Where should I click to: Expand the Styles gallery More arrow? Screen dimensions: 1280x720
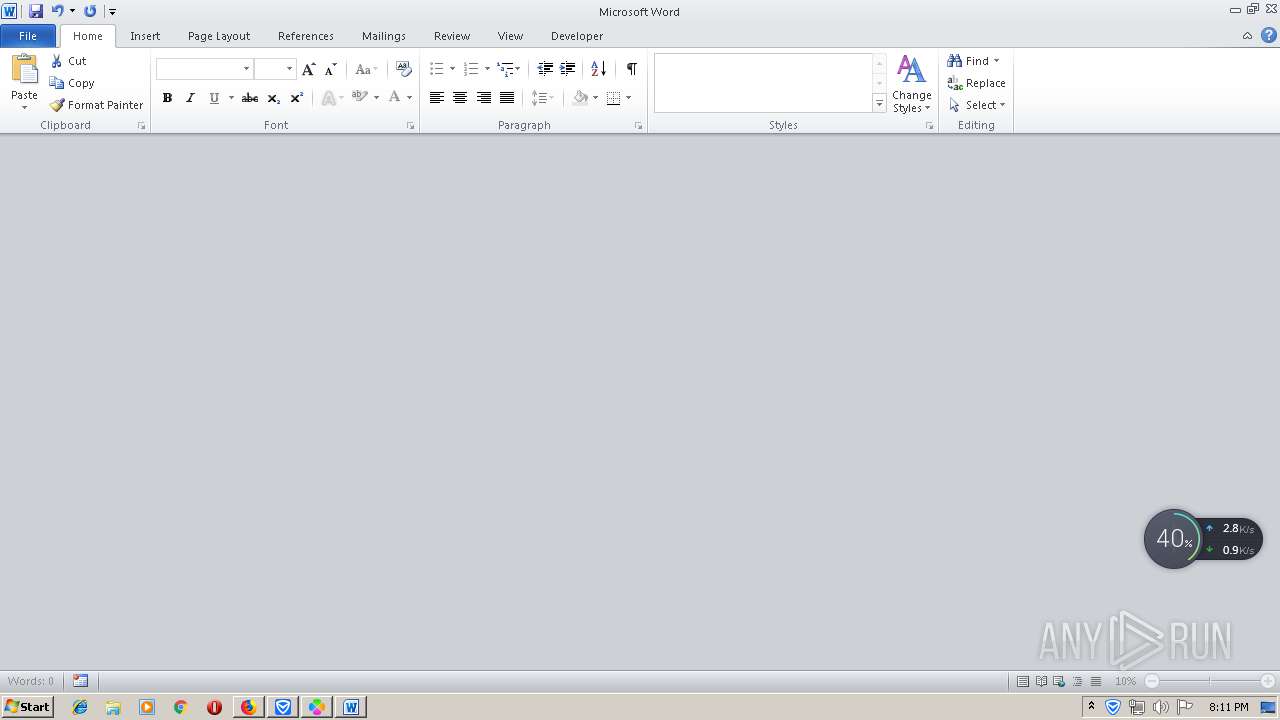(879, 103)
